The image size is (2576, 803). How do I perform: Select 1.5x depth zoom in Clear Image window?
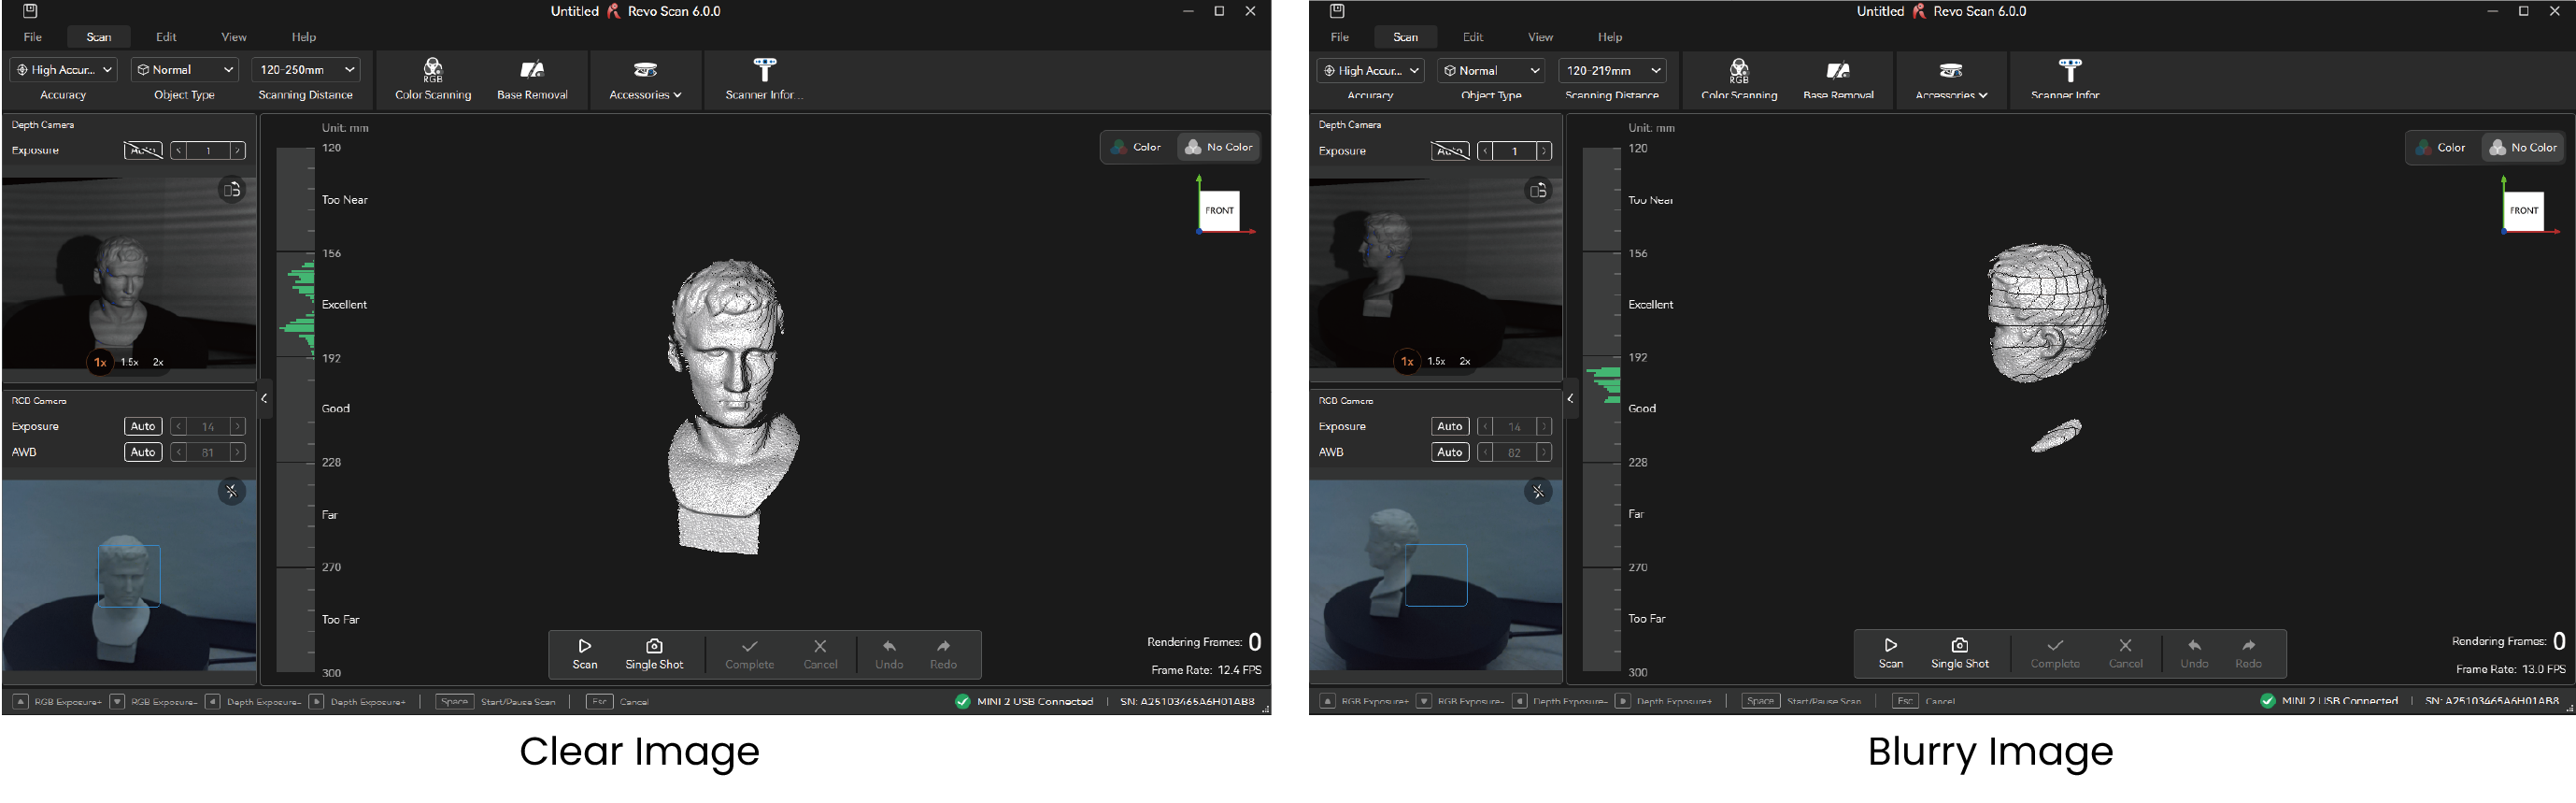[x=129, y=362]
